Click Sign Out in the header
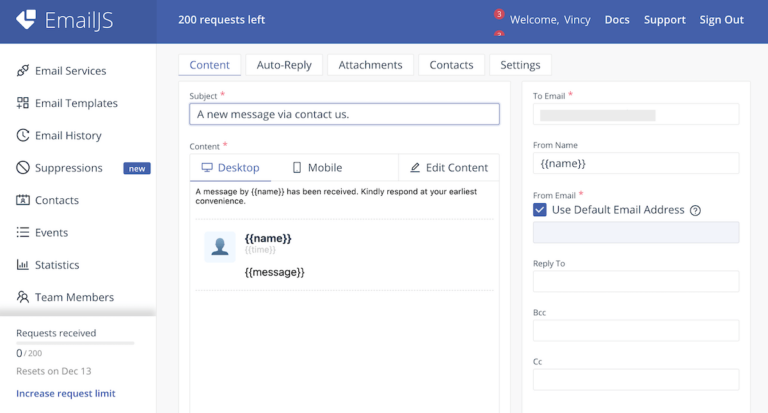The width and height of the screenshot is (768, 413). point(721,20)
